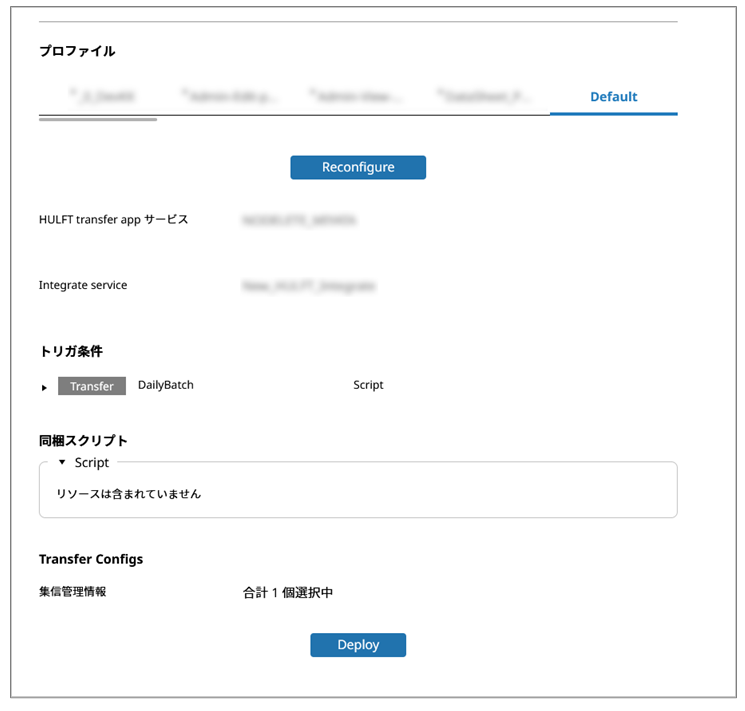This screenshot has height=711, width=745.
Task: Click the Reconfigure button
Action: pos(358,167)
